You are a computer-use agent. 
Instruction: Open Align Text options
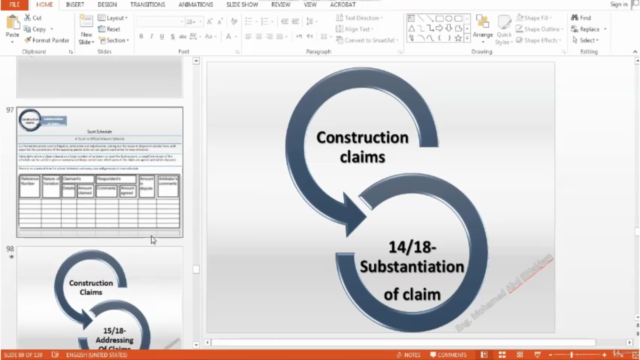coord(355,29)
